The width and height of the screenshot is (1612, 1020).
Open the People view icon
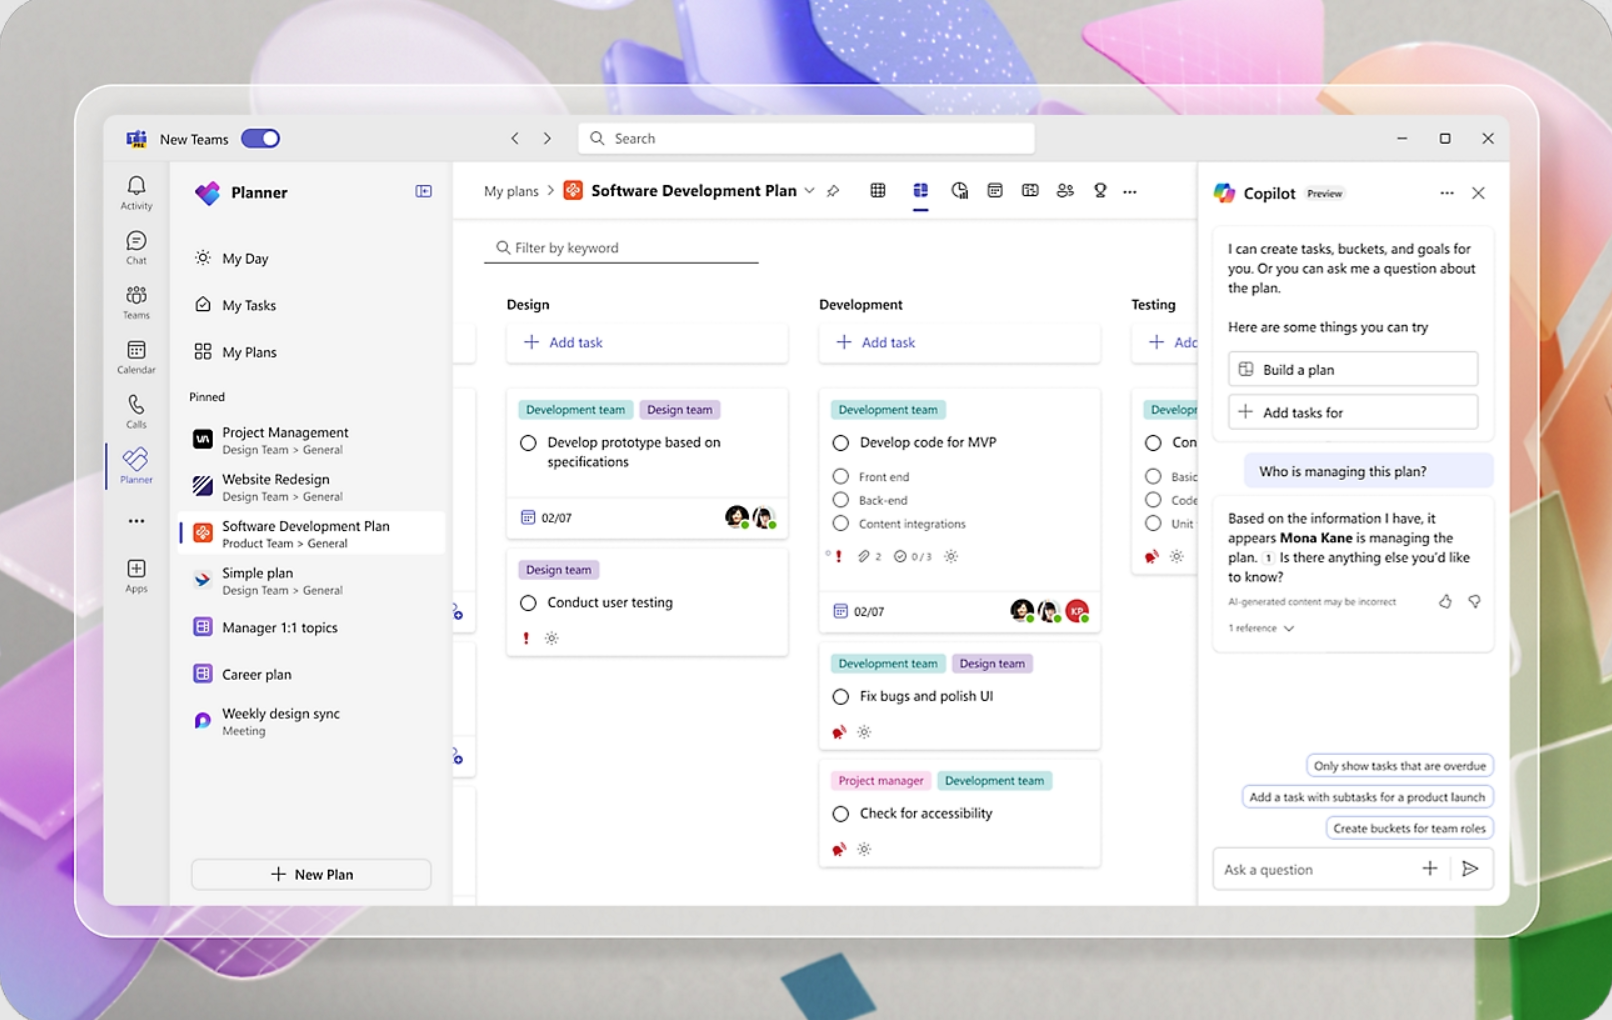(1065, 190)
